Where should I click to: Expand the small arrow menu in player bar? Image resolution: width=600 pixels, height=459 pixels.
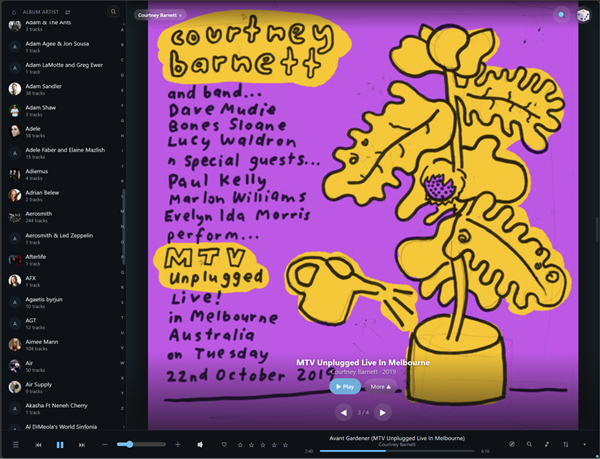tap(584, 444)
